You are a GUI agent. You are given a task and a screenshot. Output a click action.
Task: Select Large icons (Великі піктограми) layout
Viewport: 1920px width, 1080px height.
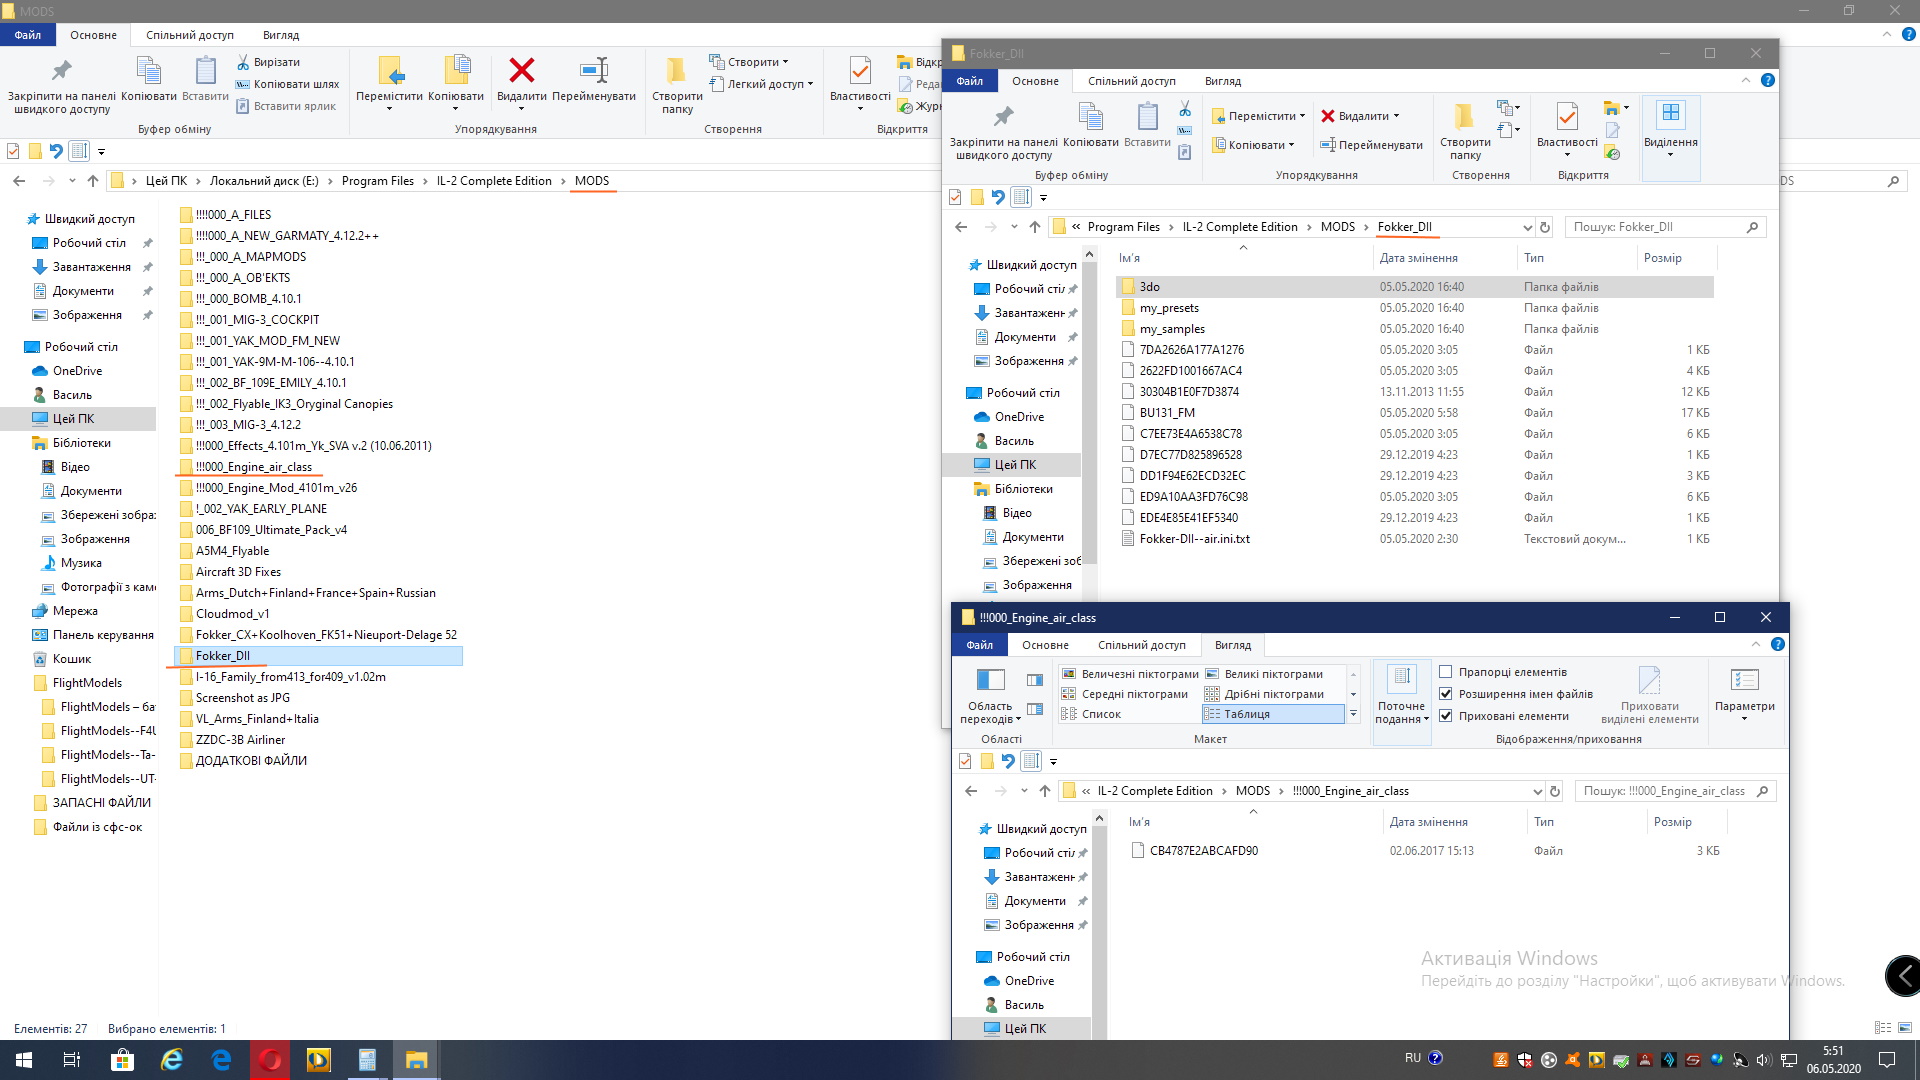1273,674
